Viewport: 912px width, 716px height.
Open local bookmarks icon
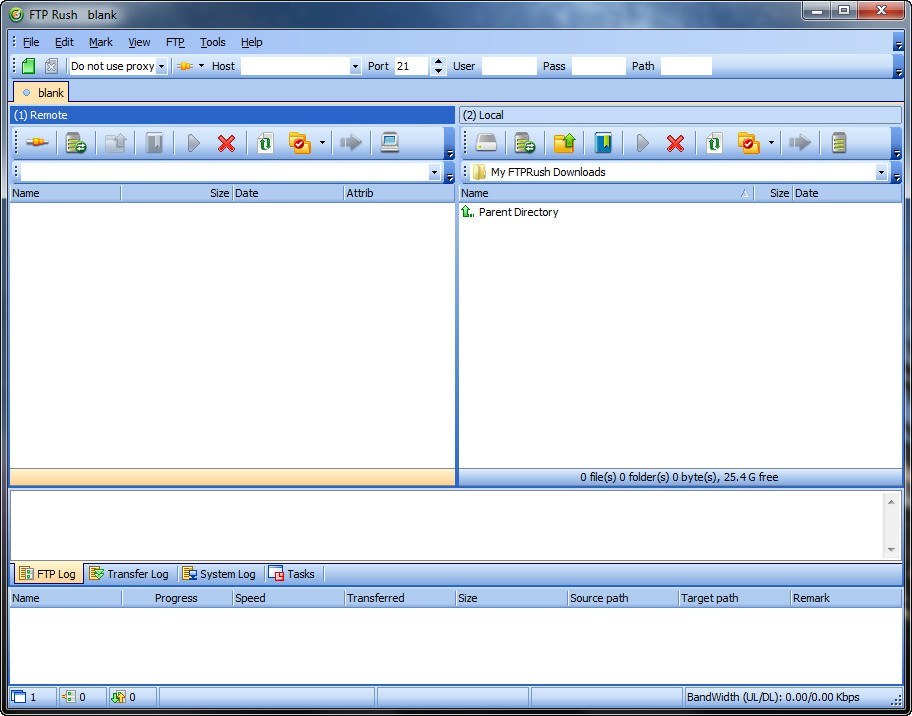(x=604, y=143)
